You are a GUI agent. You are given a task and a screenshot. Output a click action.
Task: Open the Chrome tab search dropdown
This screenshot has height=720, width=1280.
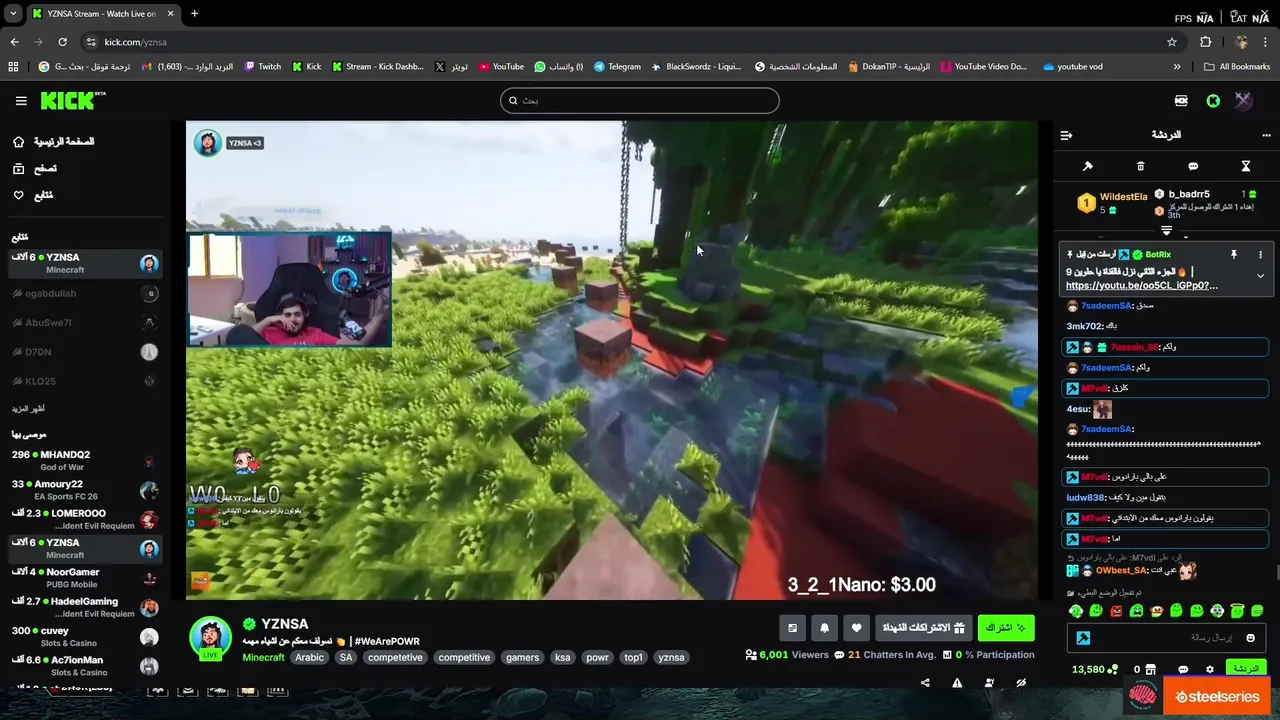pyautogui.click(x=13, y=14)
